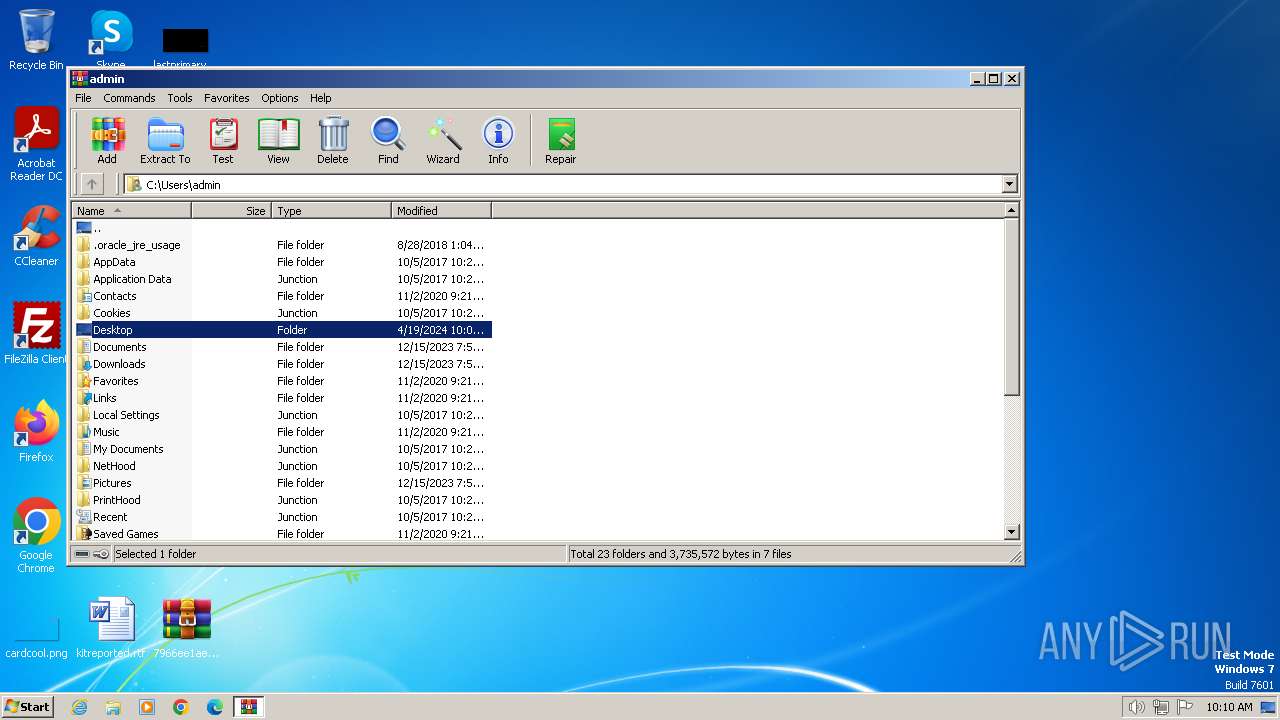Expand the address path dropdown
The image size is (1280, 720).
coord(1009,184)
